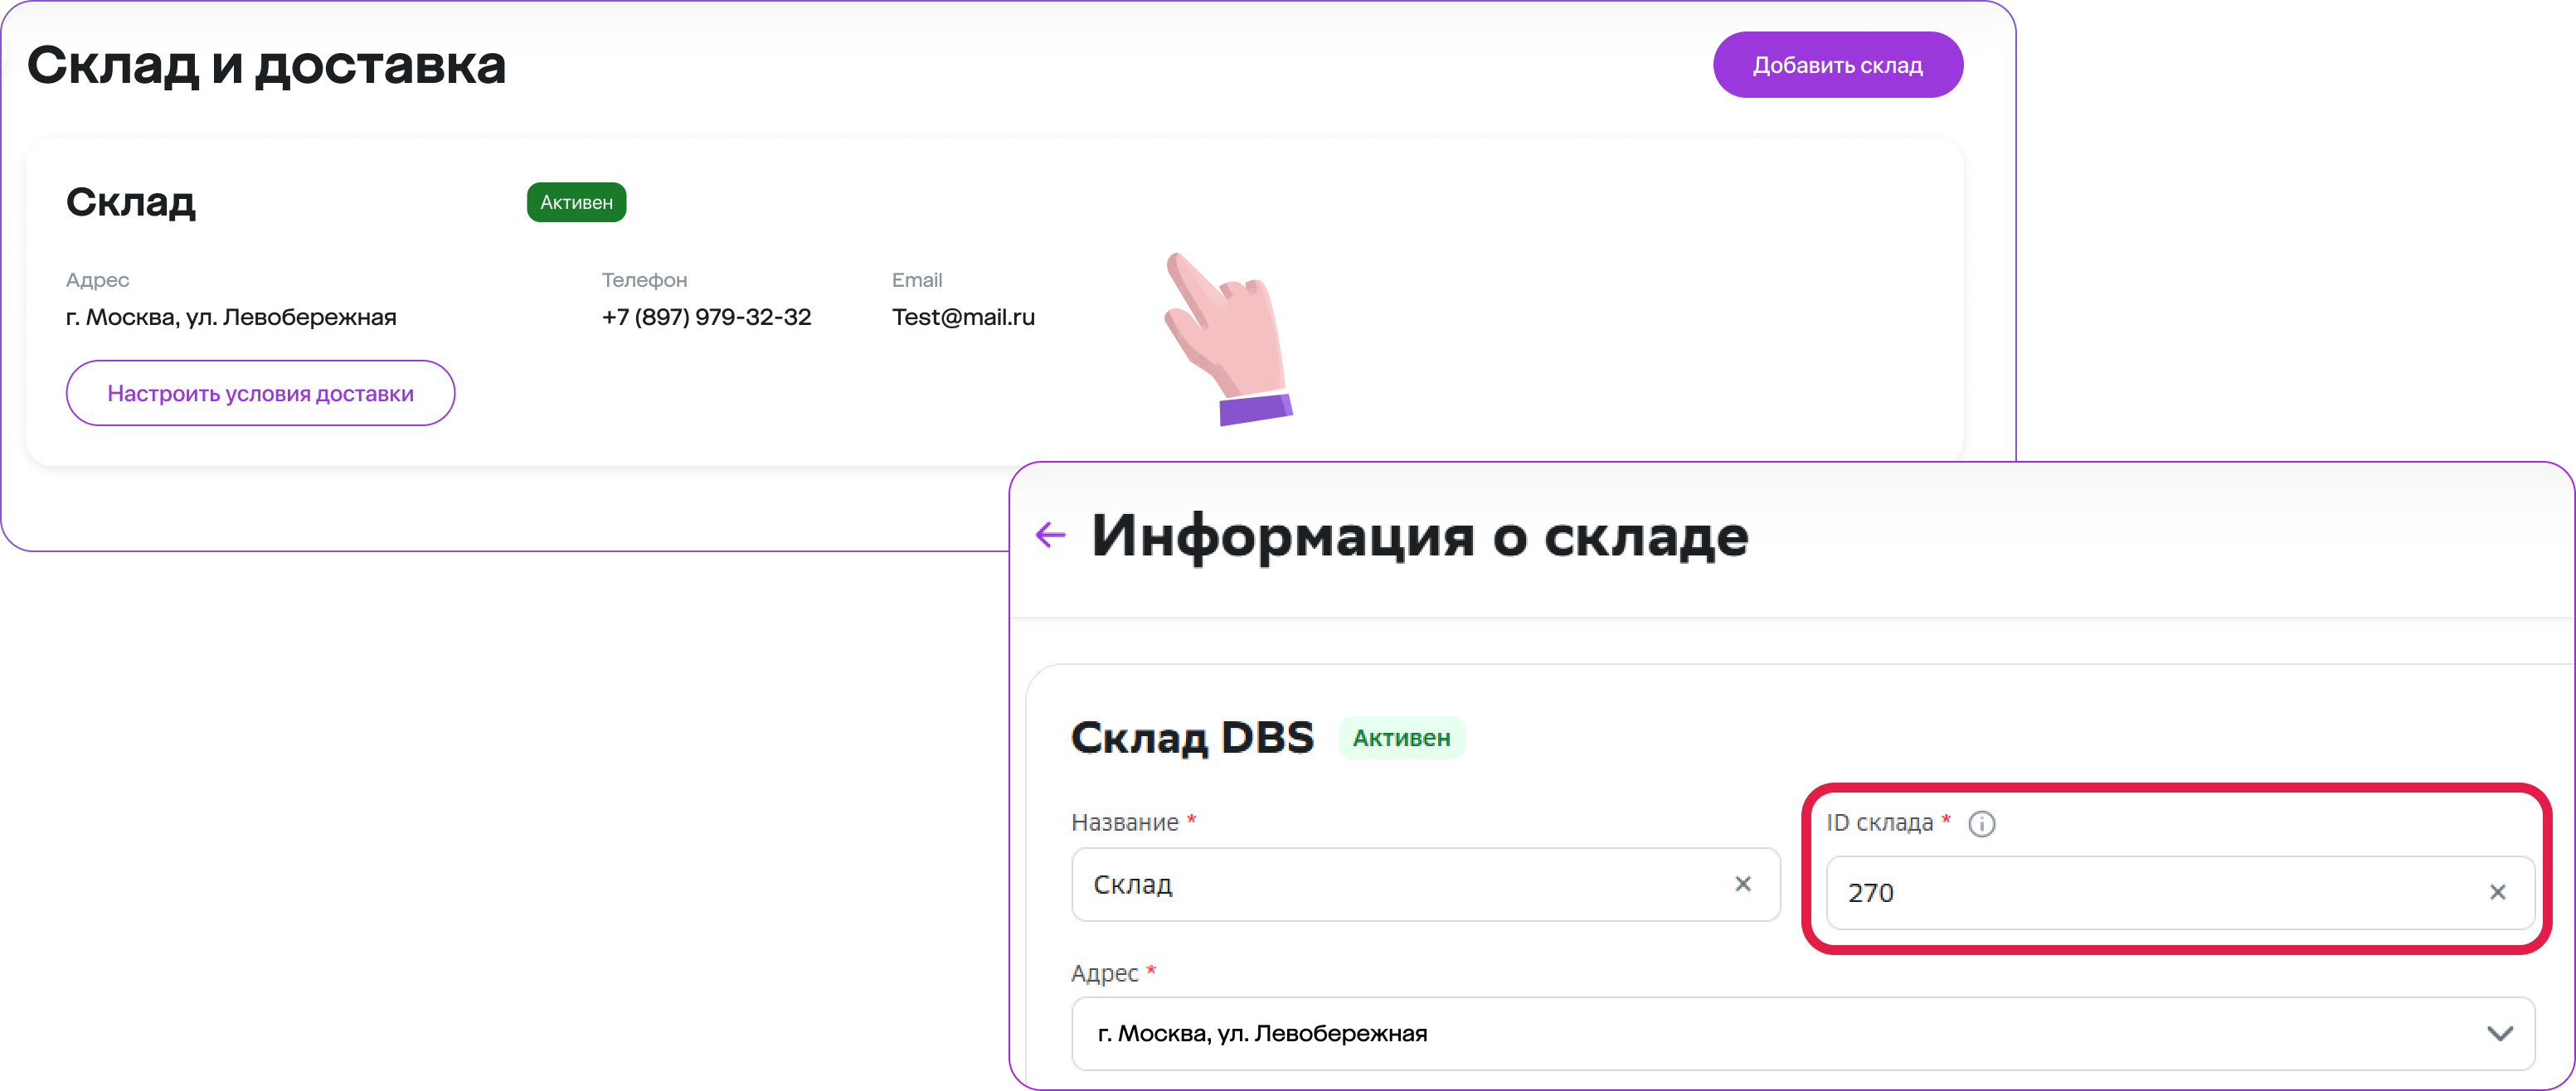Open Настроить условия доставки
This screenshot has width=2576, height=1091.
tap(260, 393)
